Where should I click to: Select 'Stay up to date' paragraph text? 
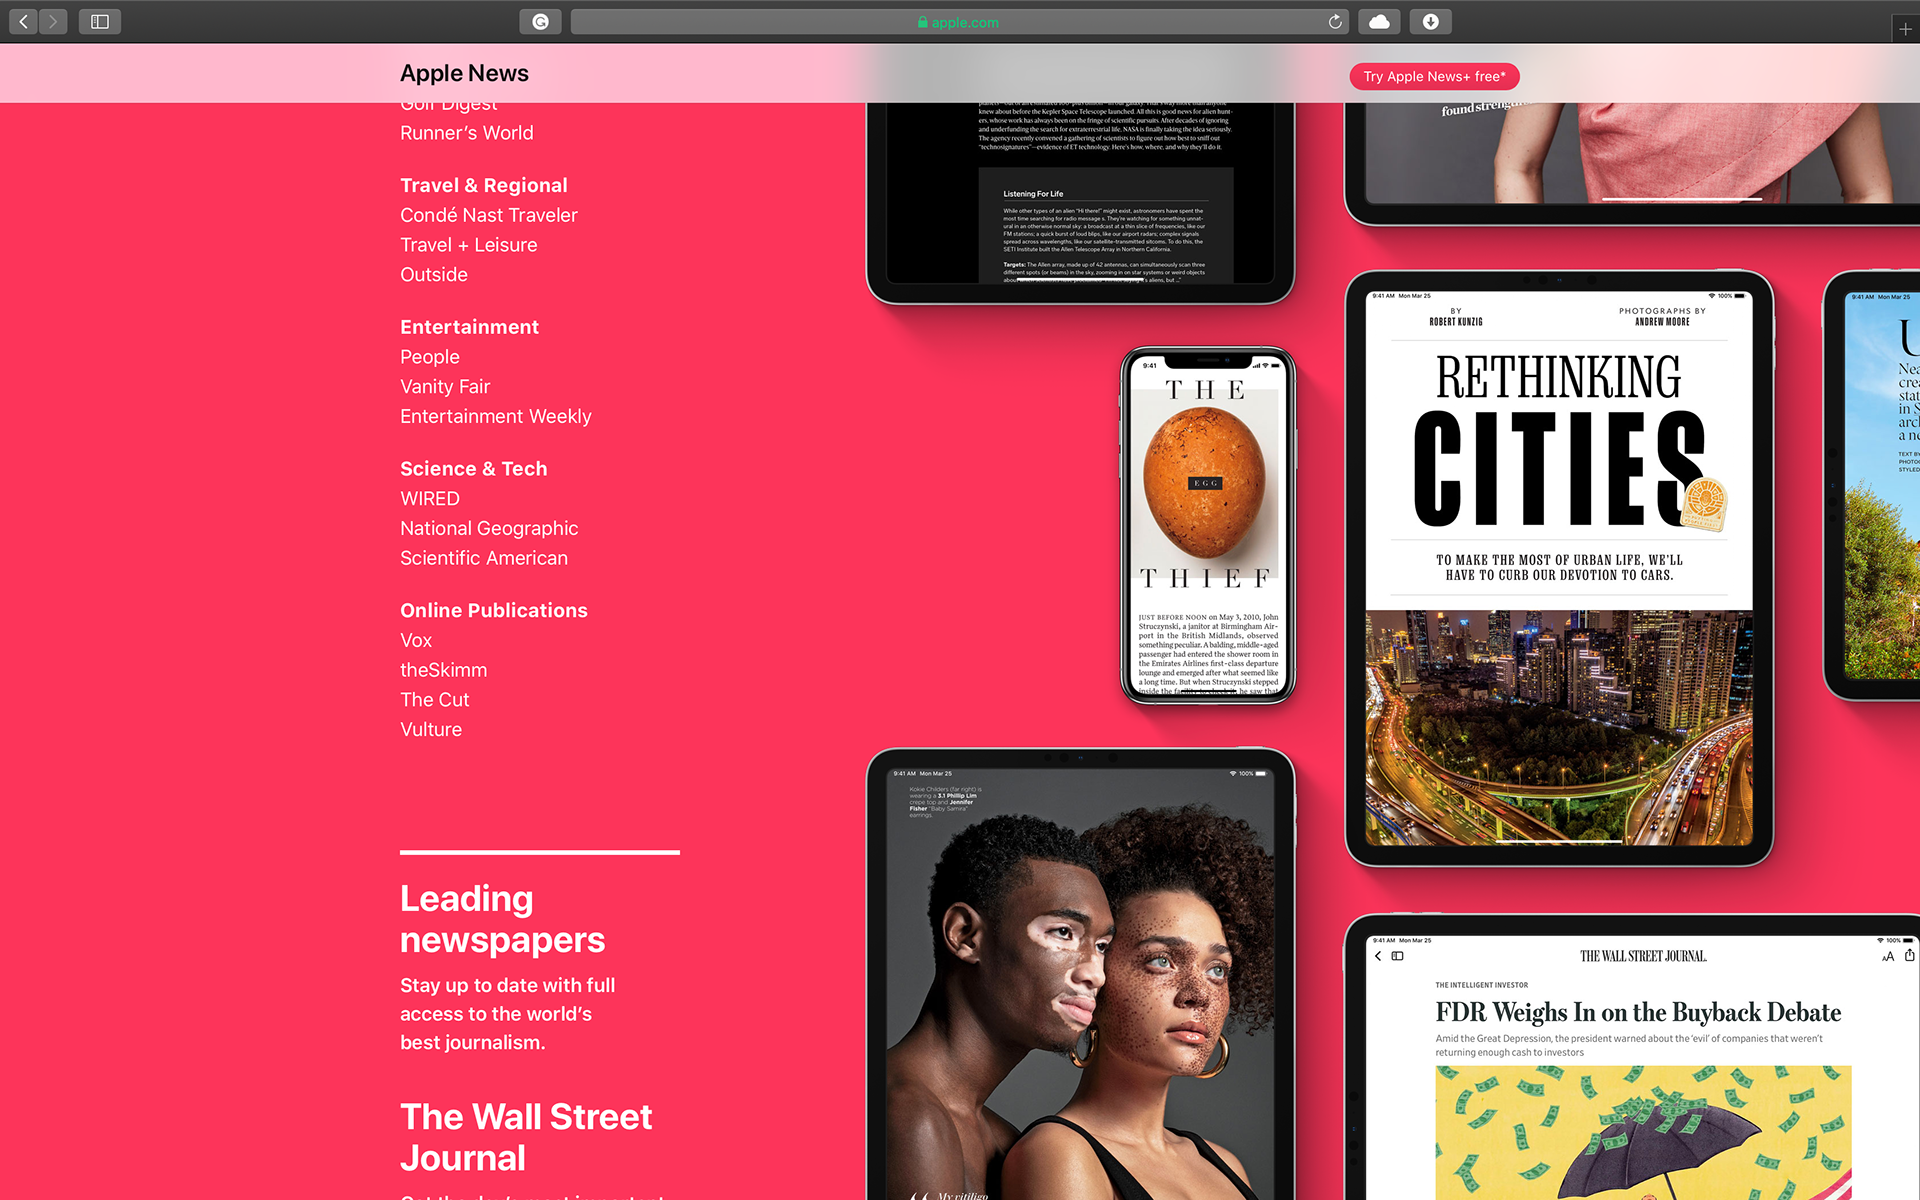(x=507, y=1014)
